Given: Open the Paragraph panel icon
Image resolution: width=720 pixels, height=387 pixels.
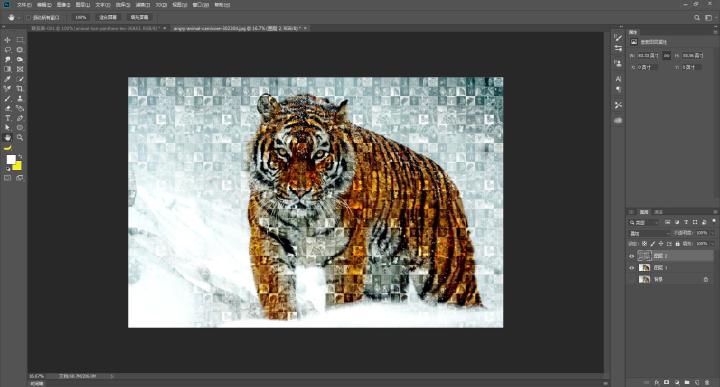Looking at the screenshot, I should pyautogui.click(x=618, y=90).
